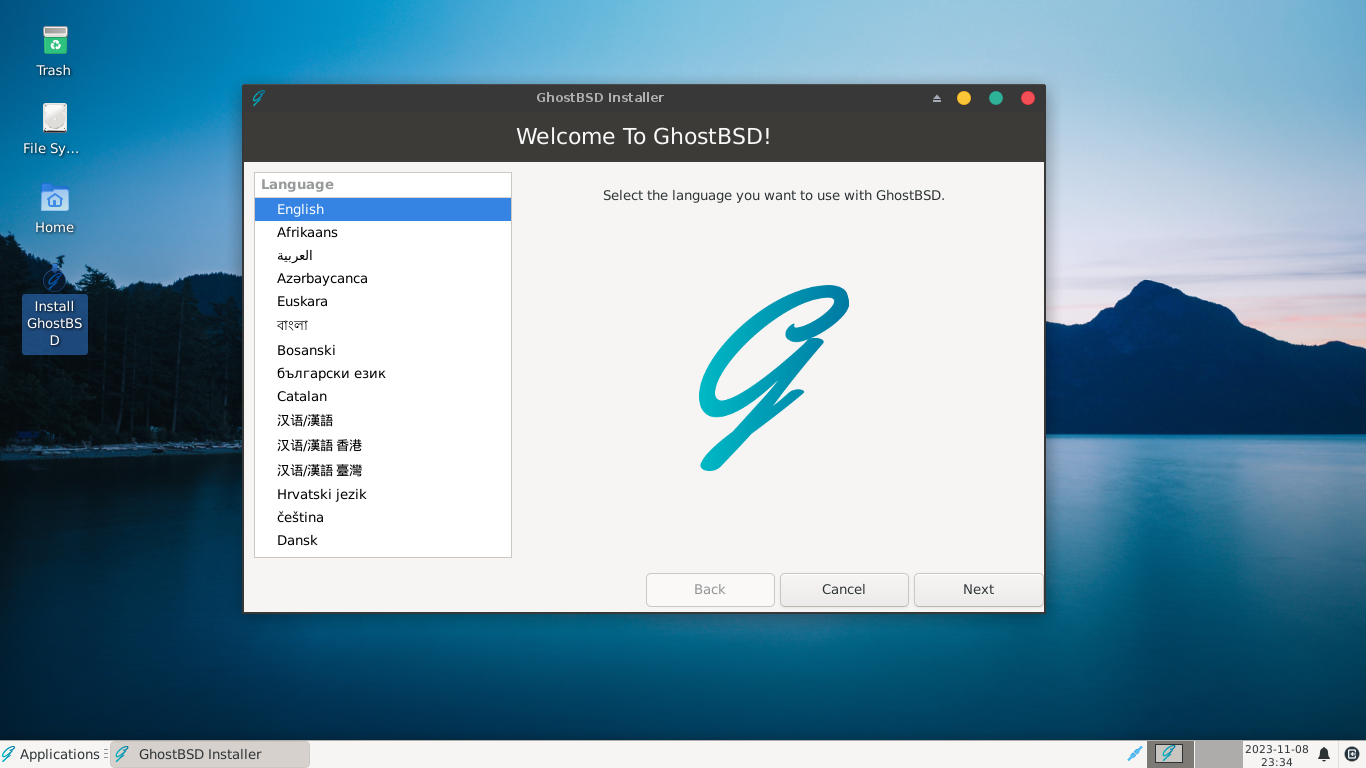Select the first workspace in the pager

[x=1170, y=754]
